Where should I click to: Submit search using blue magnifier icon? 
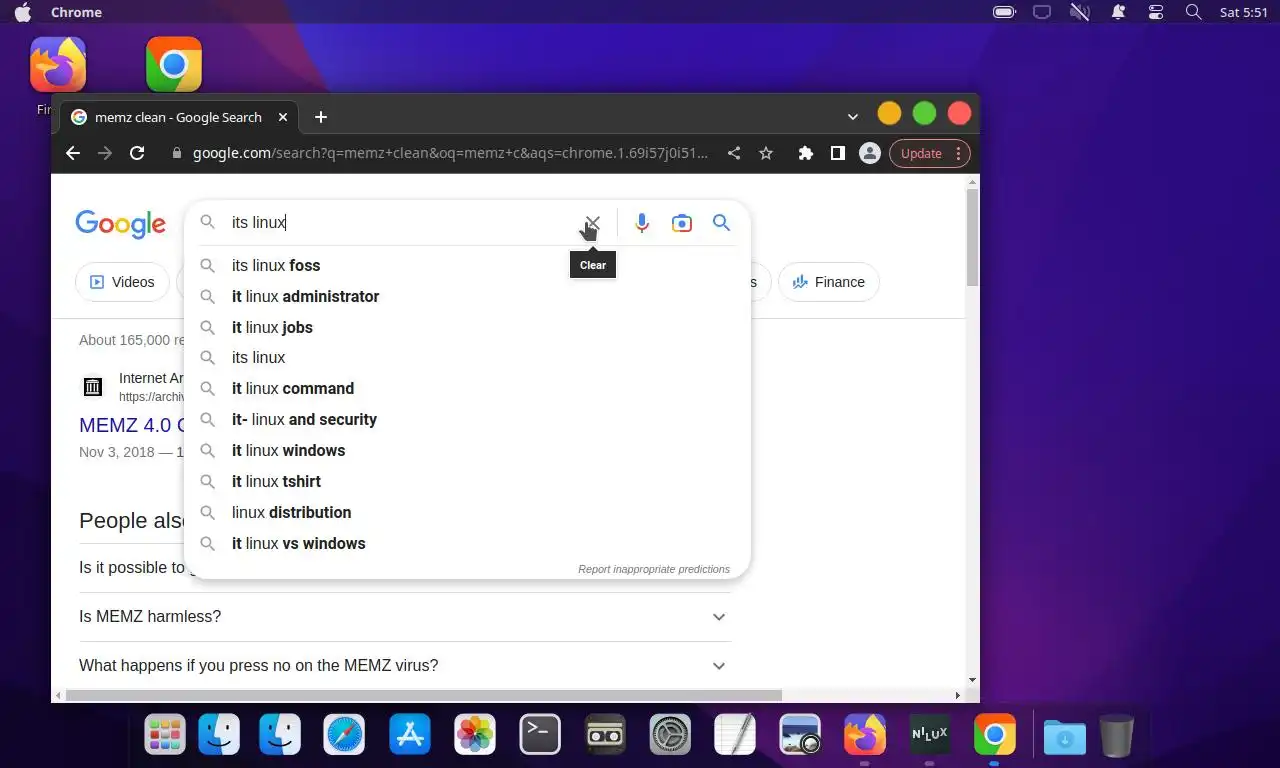tap(721, 223)
